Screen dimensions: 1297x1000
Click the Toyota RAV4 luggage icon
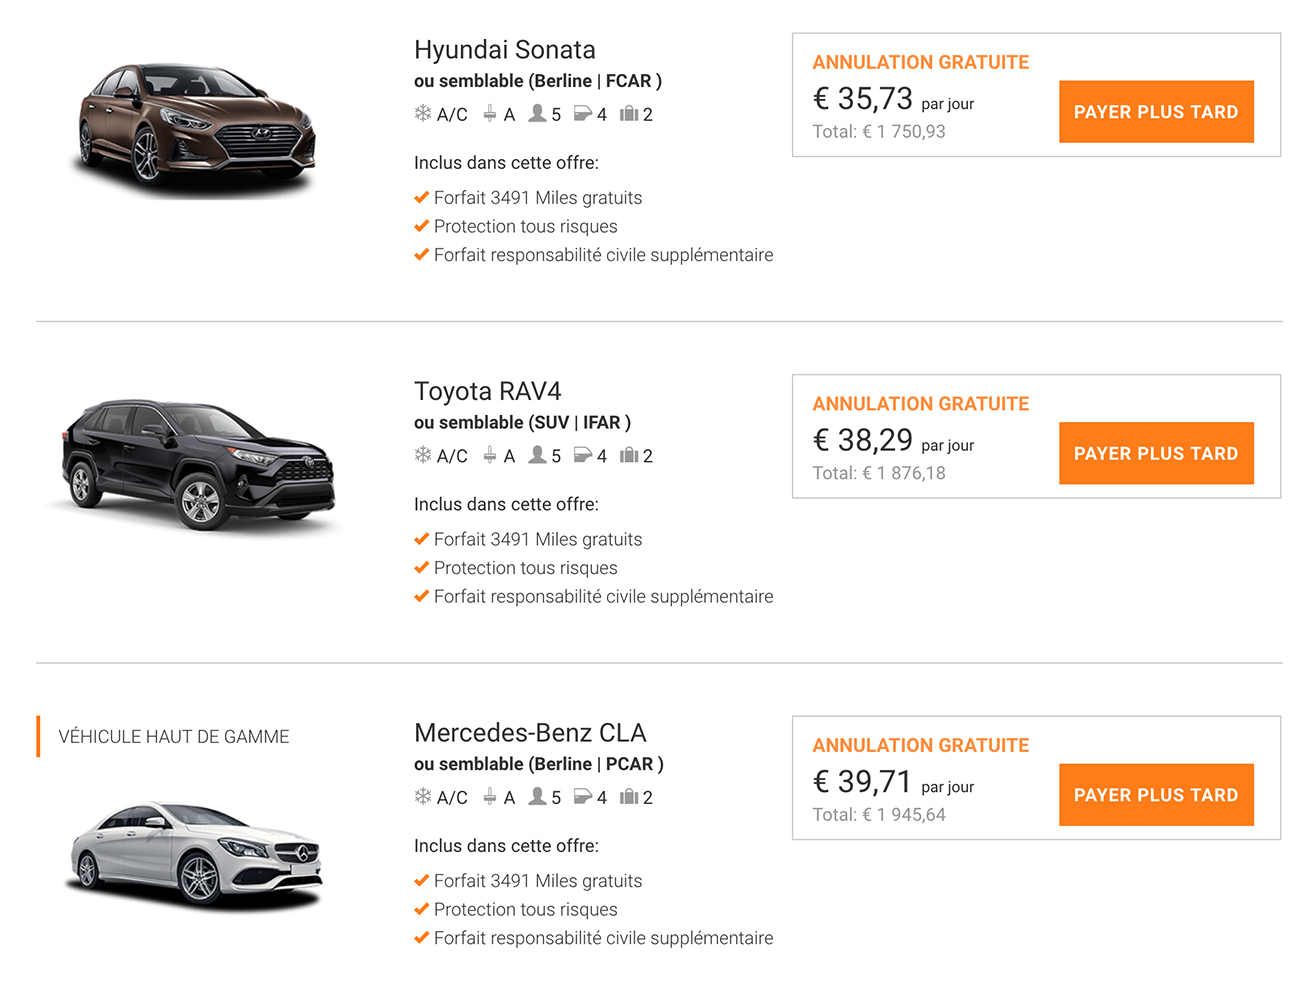(x=629, y=455)
